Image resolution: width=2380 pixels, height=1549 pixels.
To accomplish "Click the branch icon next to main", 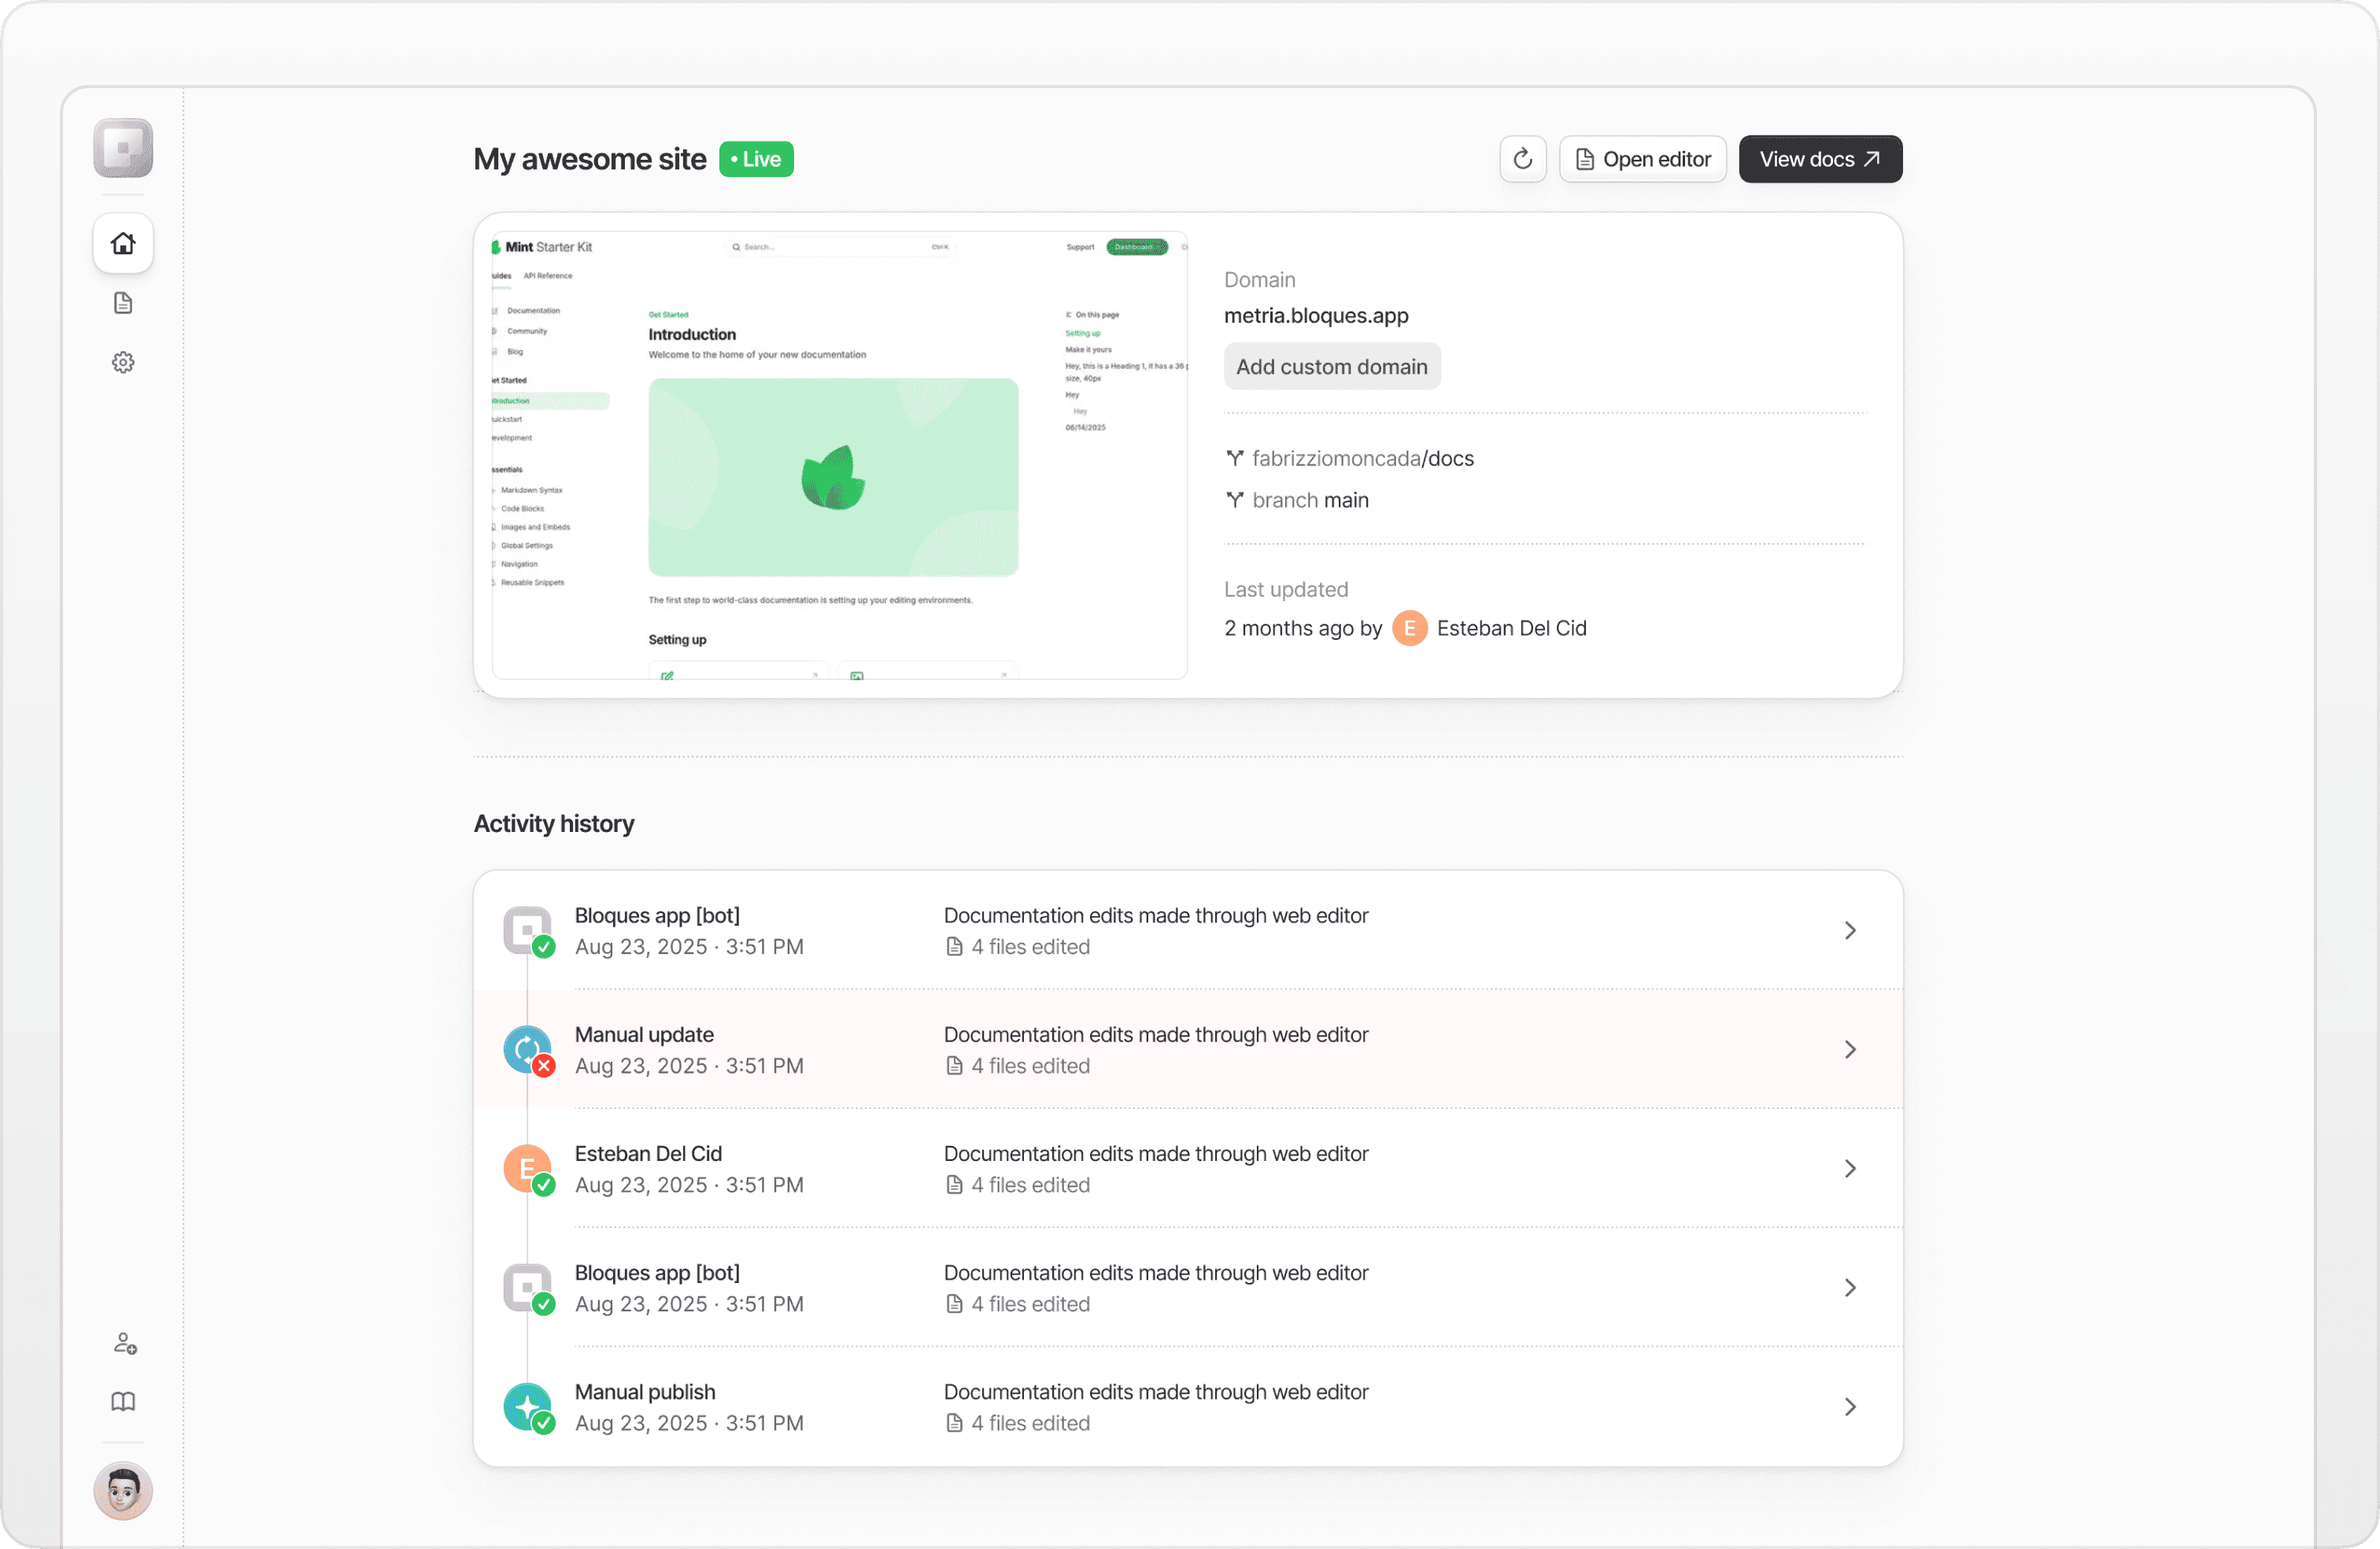I will tap(1236, 500).
